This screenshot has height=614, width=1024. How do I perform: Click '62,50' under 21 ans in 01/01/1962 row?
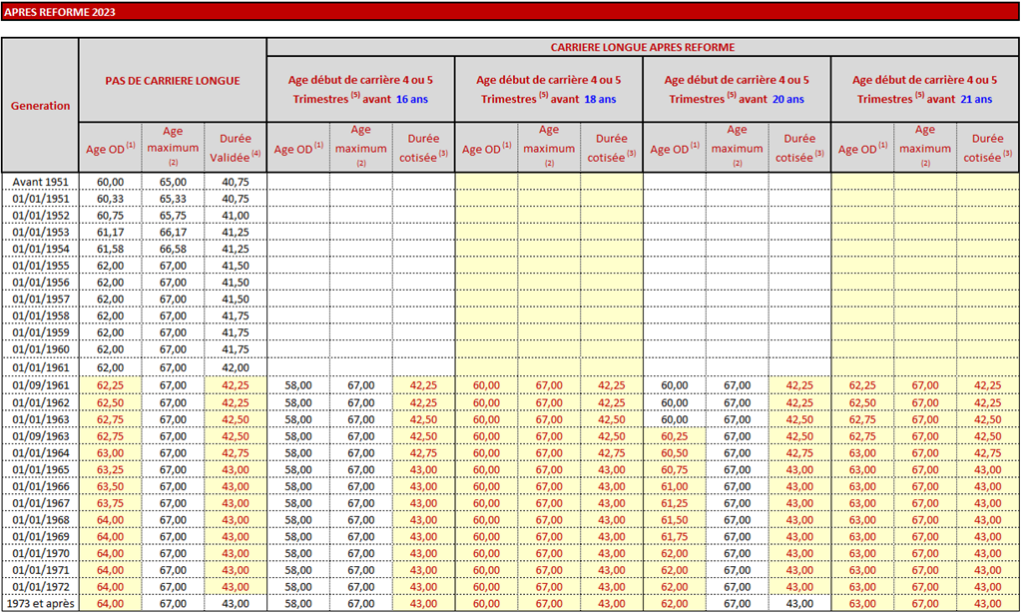click(x=863, y=402)
